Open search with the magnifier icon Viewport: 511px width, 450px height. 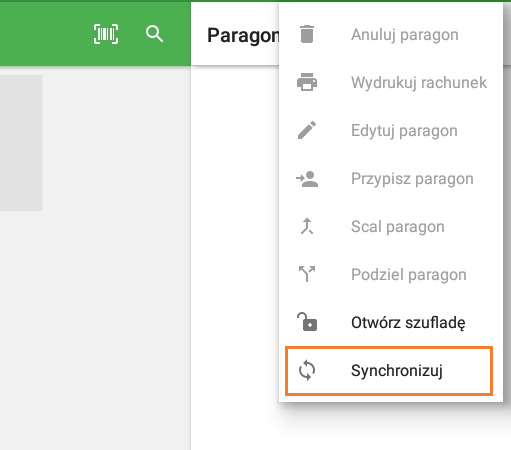pyautogui.click(x=154, y=34)
